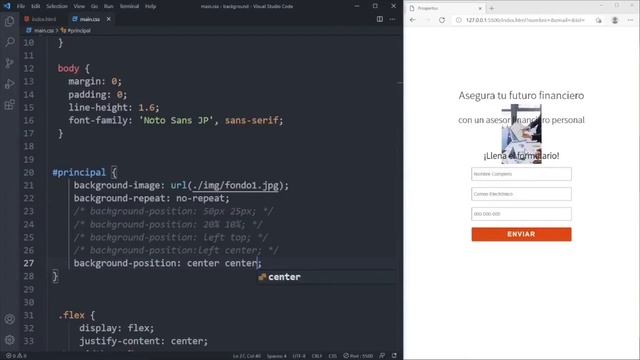The width and height of the screenshot is (640, 360).
Task: Open the Terminal menu
Action: point(129,6)
